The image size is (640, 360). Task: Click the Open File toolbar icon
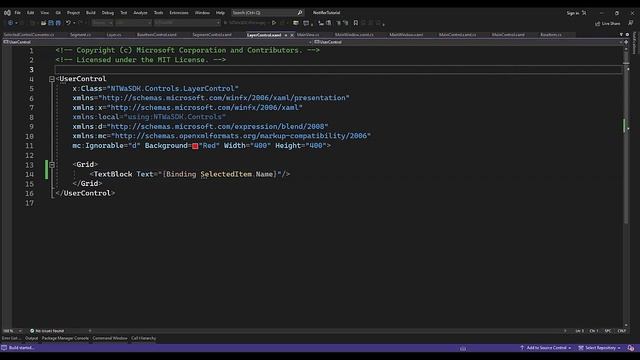pyautogui.click(x=43, y=23)
